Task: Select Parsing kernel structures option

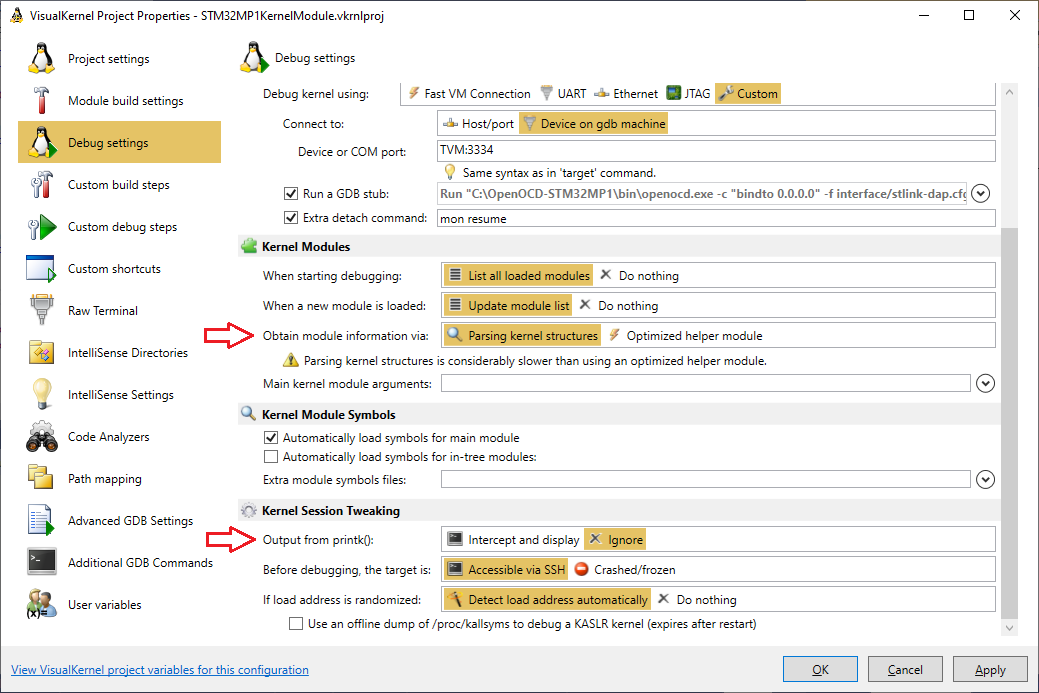Action: click(522, 336)
